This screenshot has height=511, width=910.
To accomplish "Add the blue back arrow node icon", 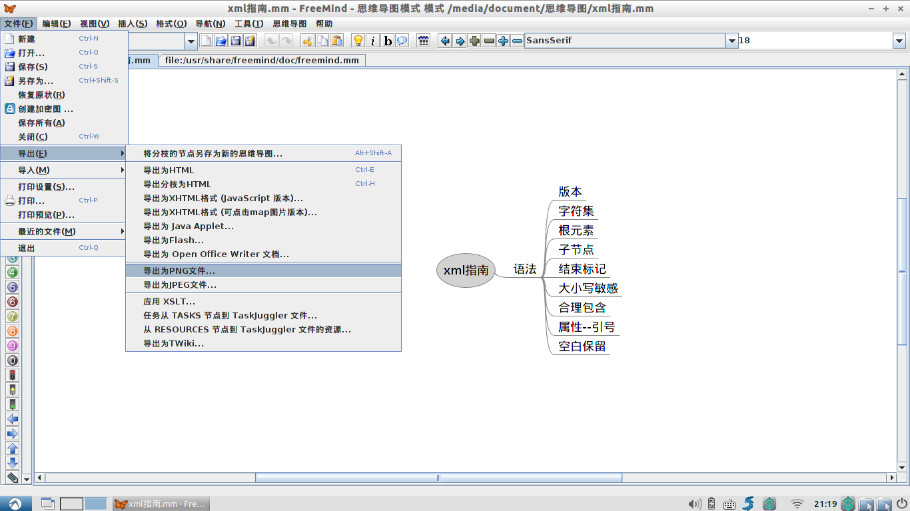I will (x=12, y=419).
